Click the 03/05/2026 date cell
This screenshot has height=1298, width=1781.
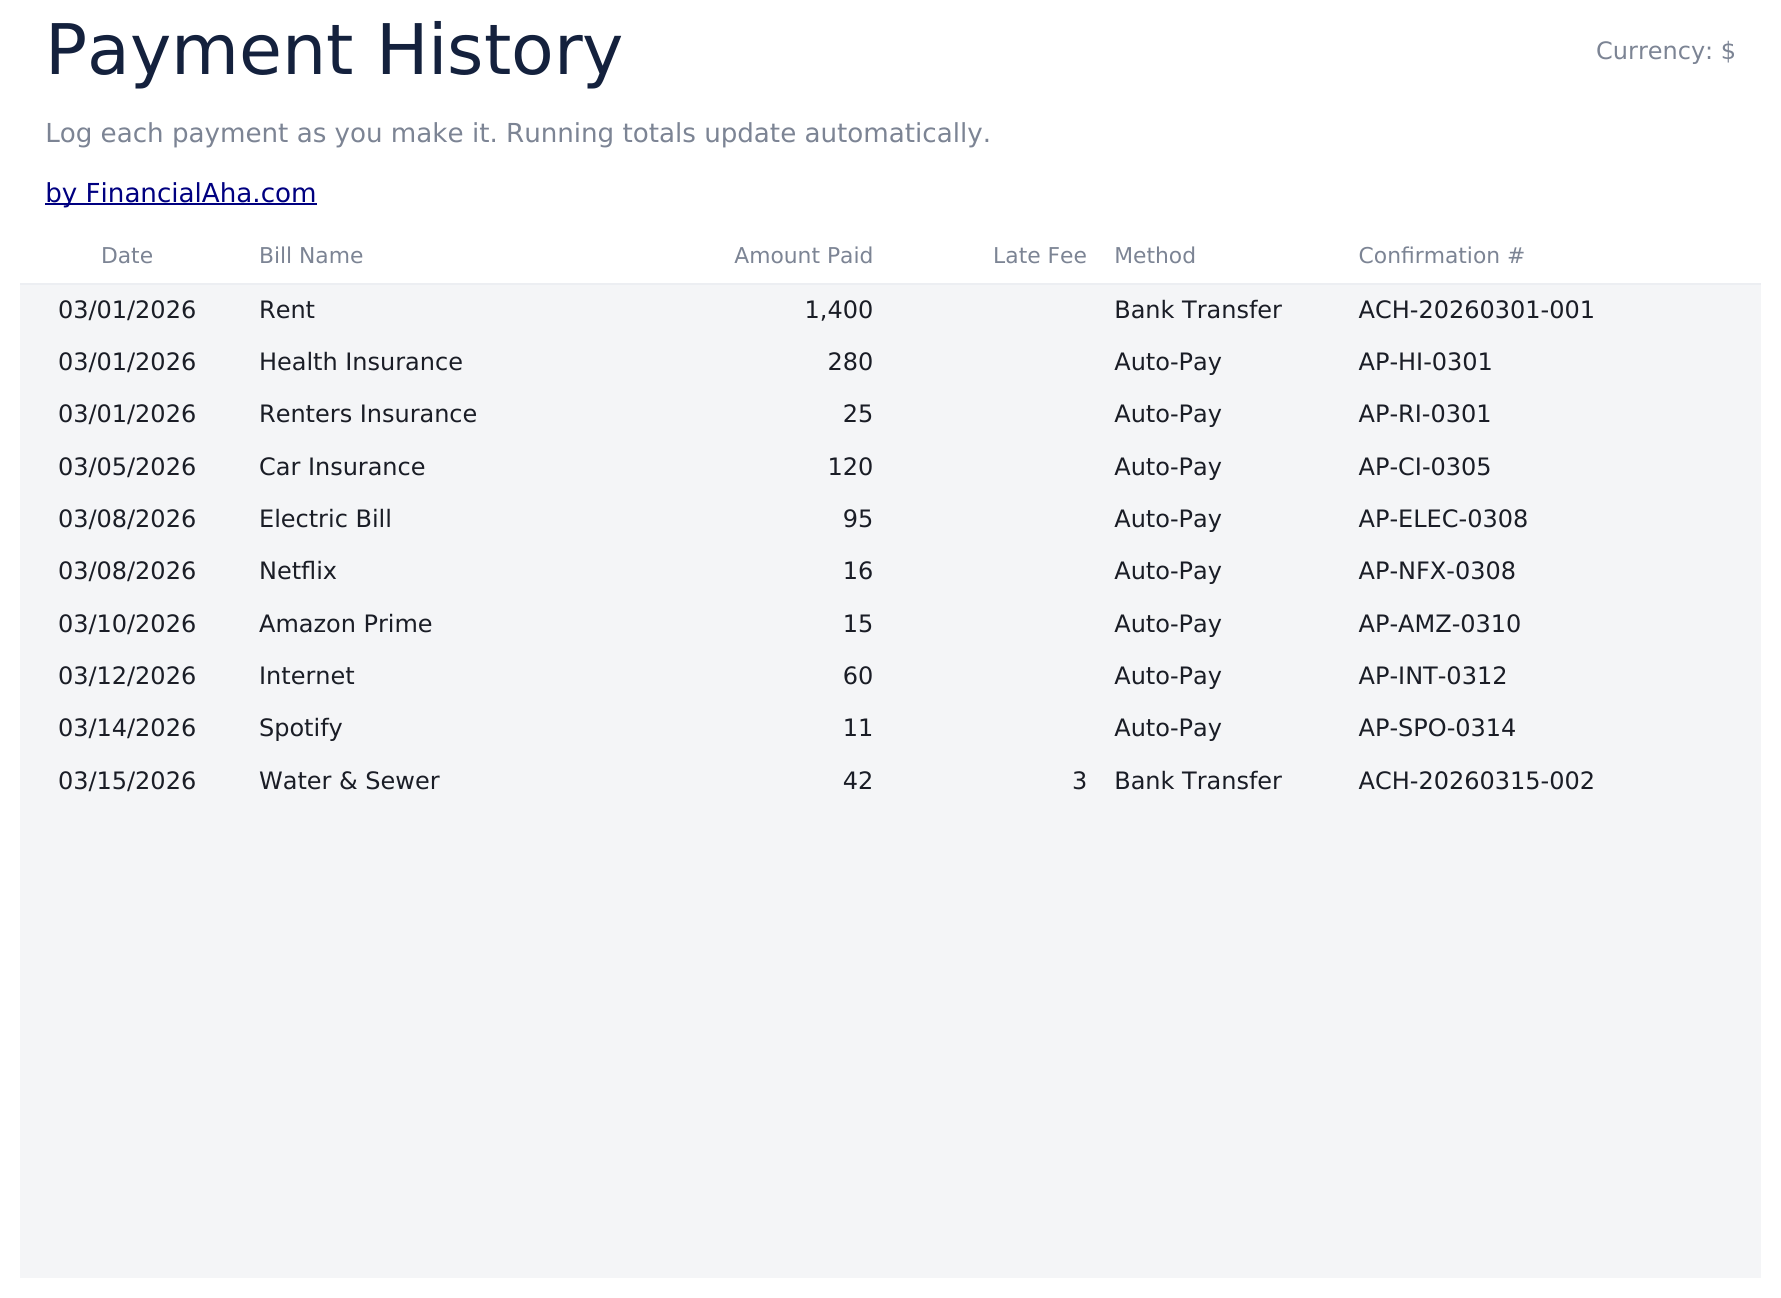pos(127,467)
